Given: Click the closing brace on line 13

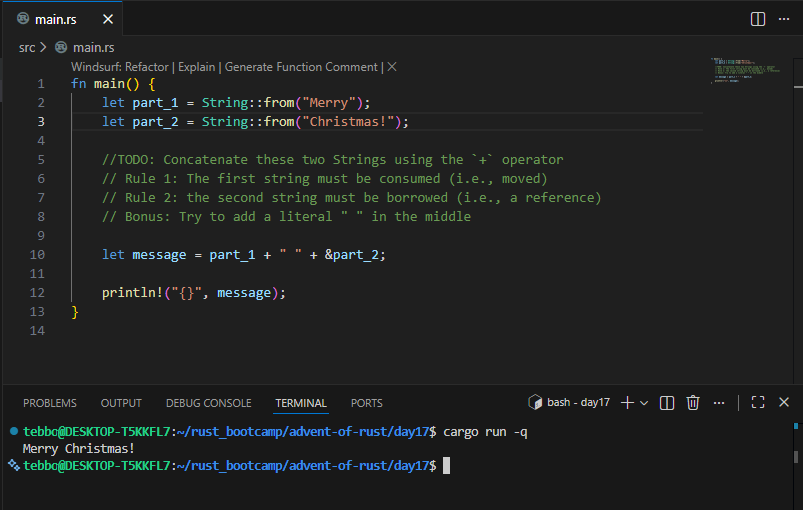Looking at the screenshot, I should pos(75,312).
